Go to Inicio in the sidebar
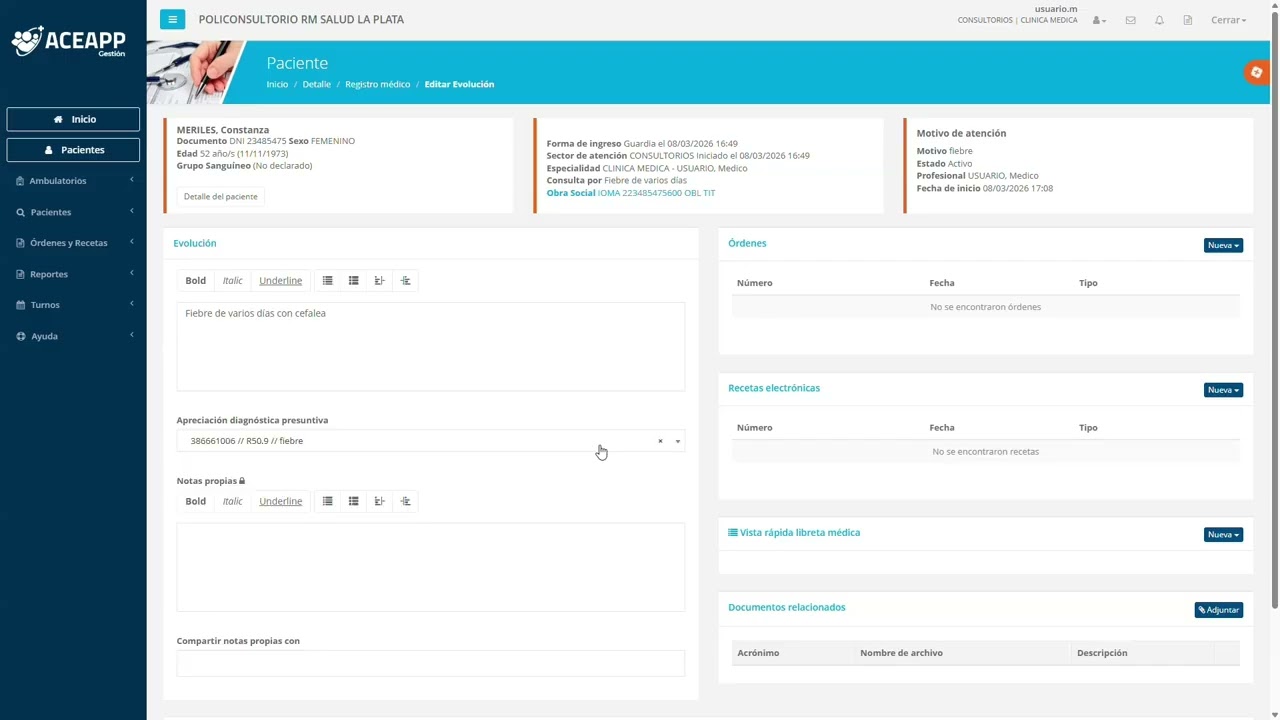This screenshot has height=720, width=1280. pyautogui.click(x=73, y=119)
